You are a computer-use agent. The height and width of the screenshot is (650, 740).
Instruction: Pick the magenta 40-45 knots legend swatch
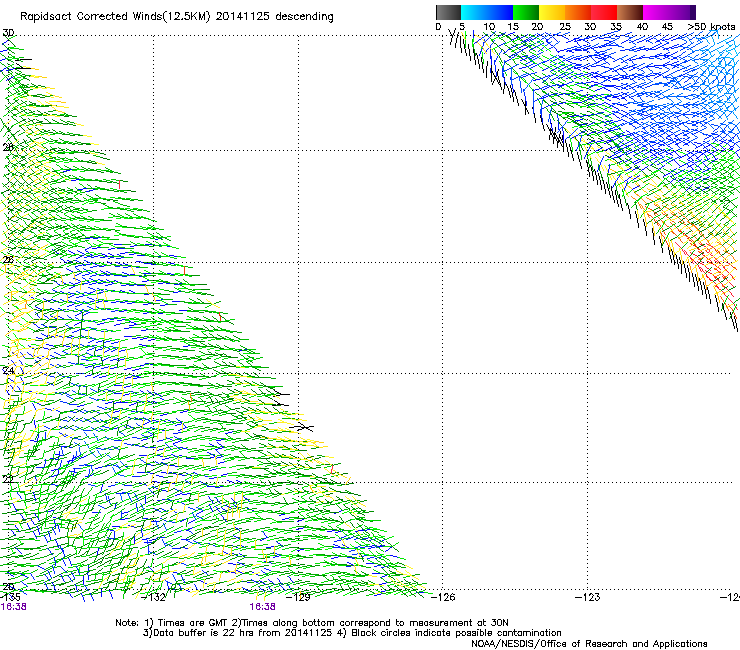[656, 12]
